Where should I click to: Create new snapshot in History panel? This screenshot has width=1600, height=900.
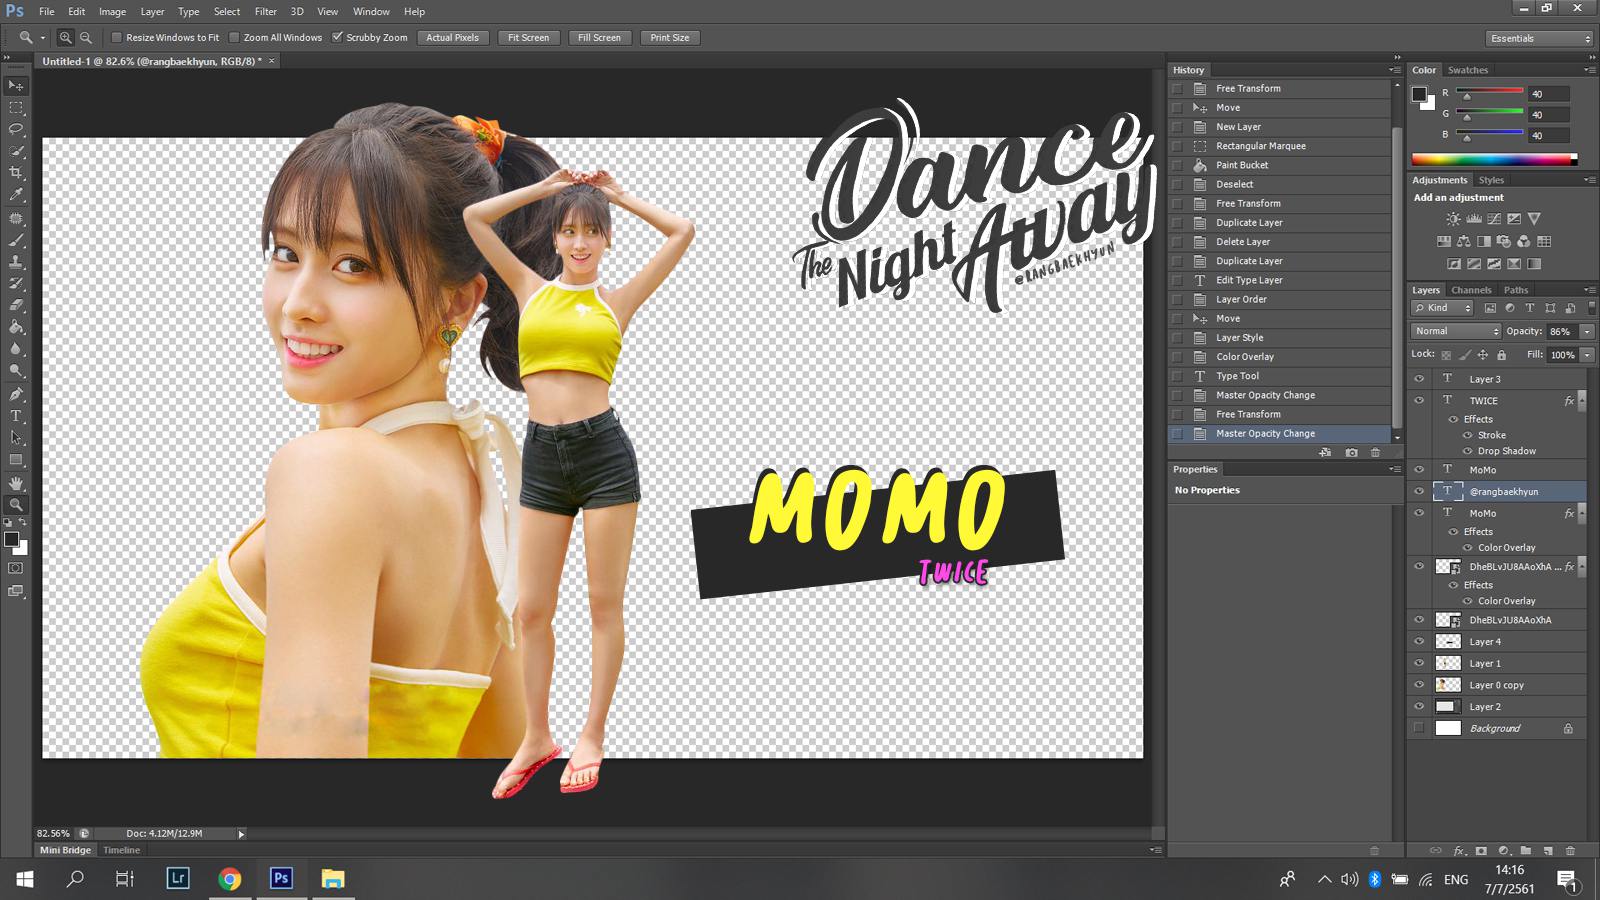click(1351, 453)
